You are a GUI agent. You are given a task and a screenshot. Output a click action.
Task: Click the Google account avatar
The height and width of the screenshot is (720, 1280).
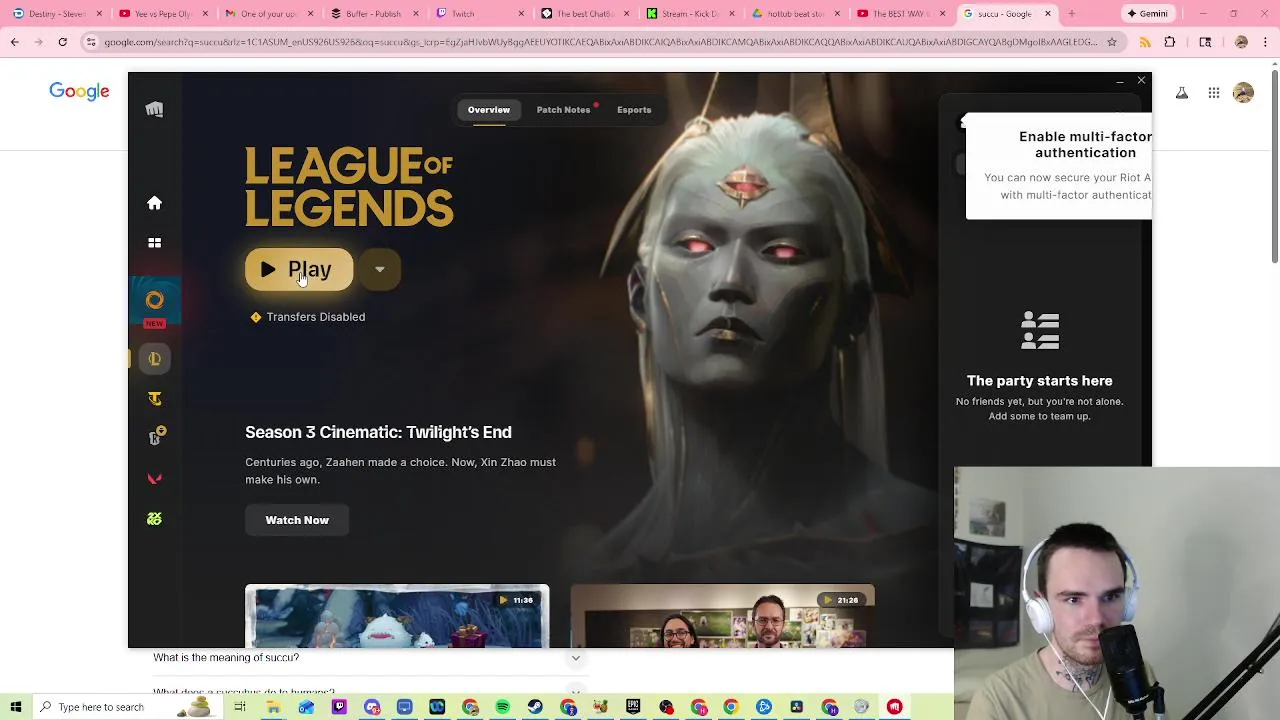point(1244,93)
